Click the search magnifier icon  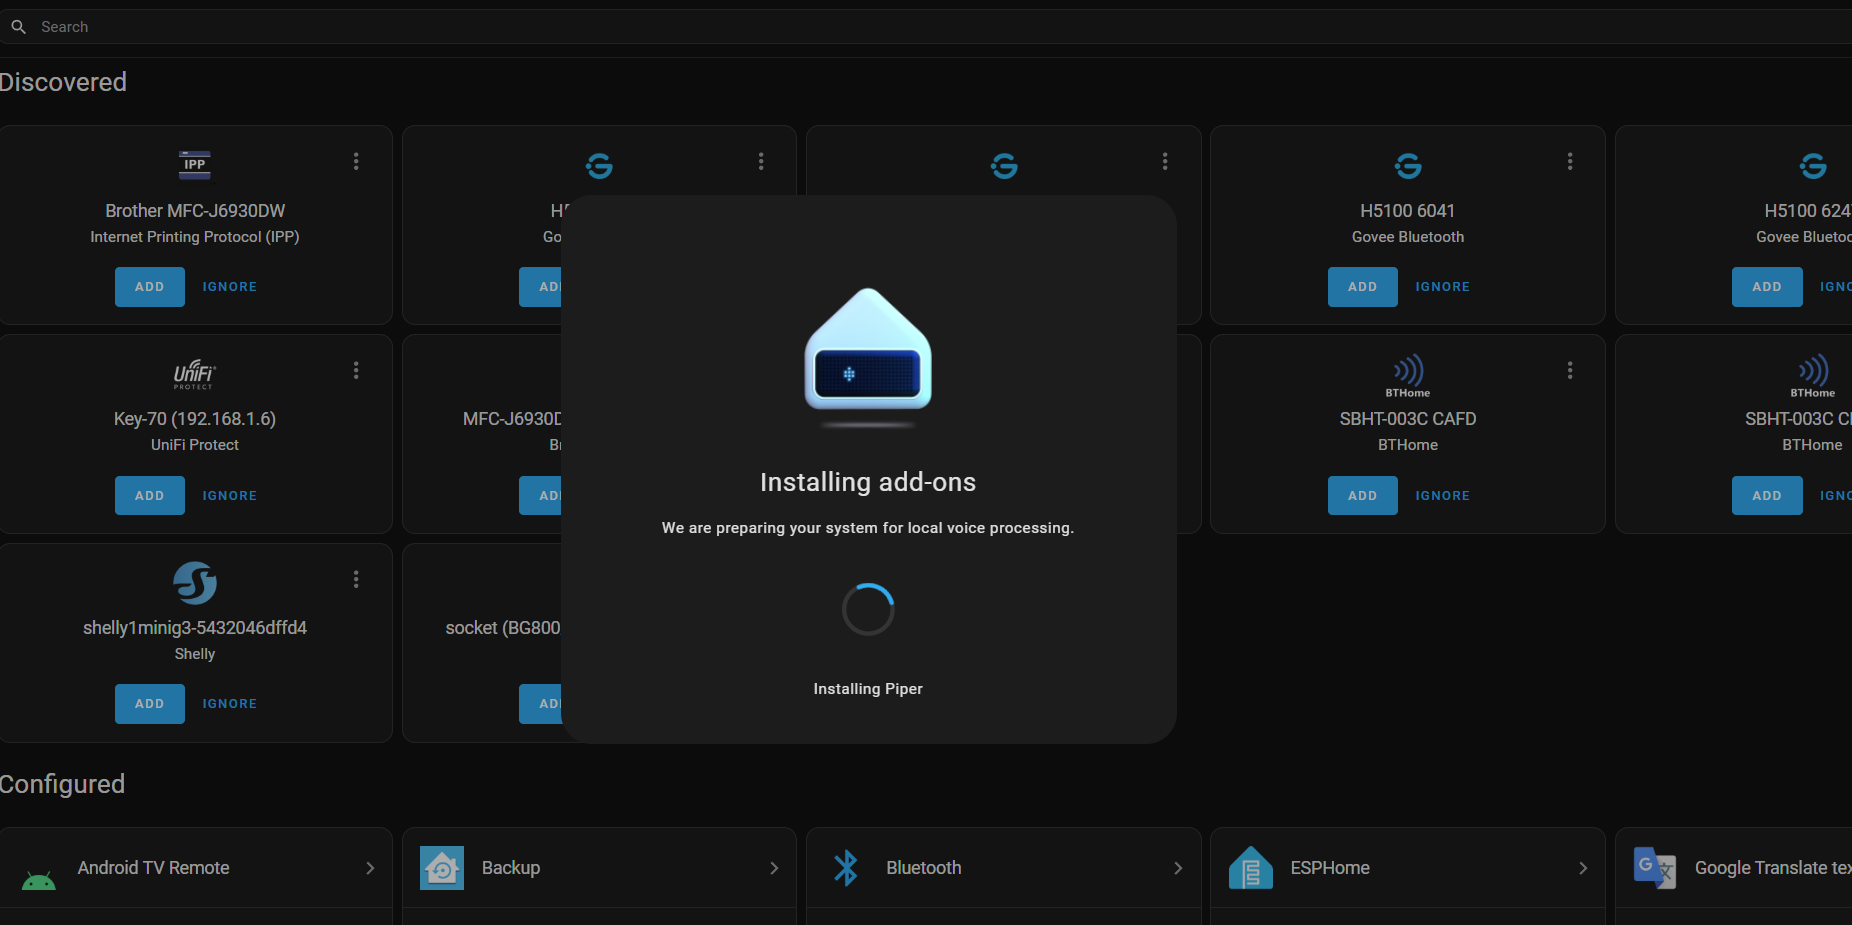18,27
